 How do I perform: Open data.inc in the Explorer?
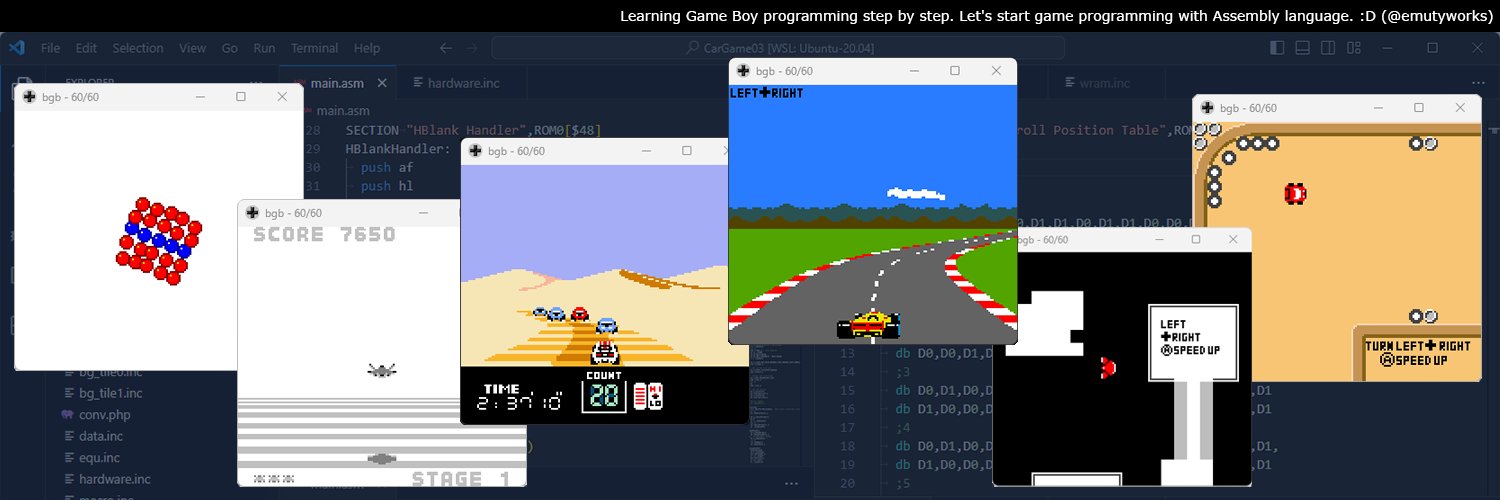(x=101, y=436)
